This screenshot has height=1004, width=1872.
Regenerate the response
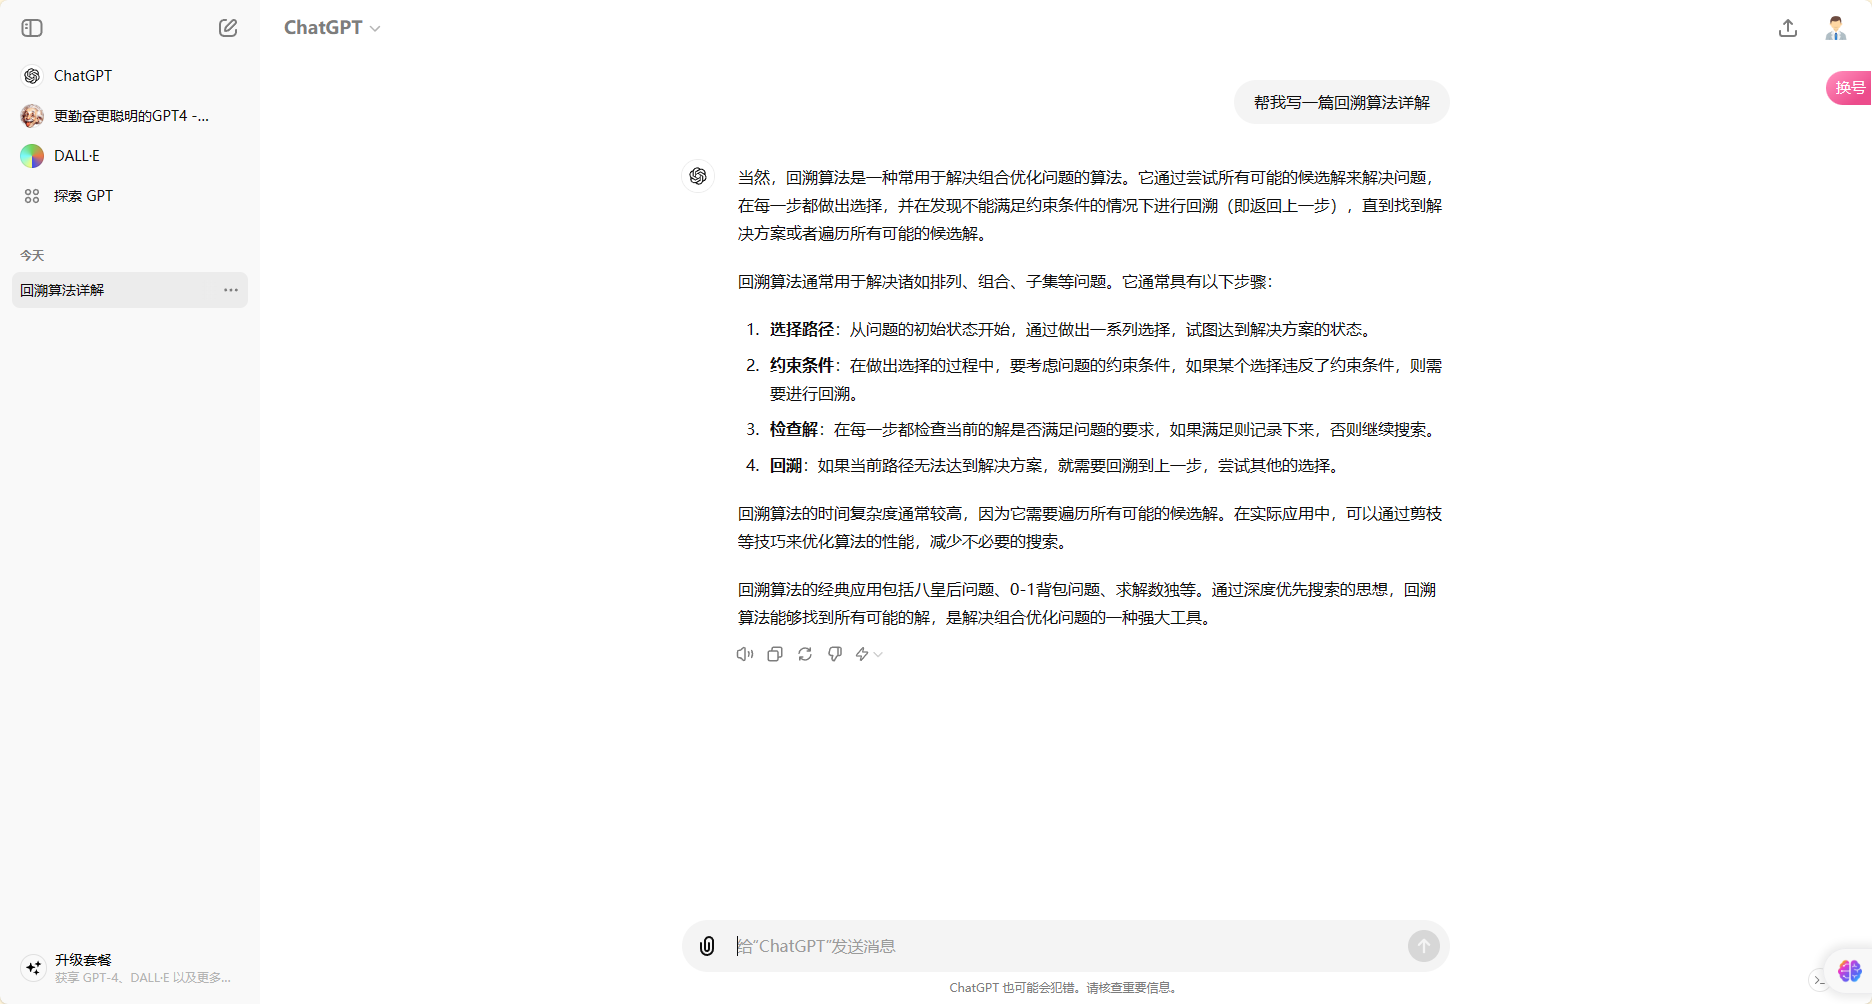pos(805,654)
